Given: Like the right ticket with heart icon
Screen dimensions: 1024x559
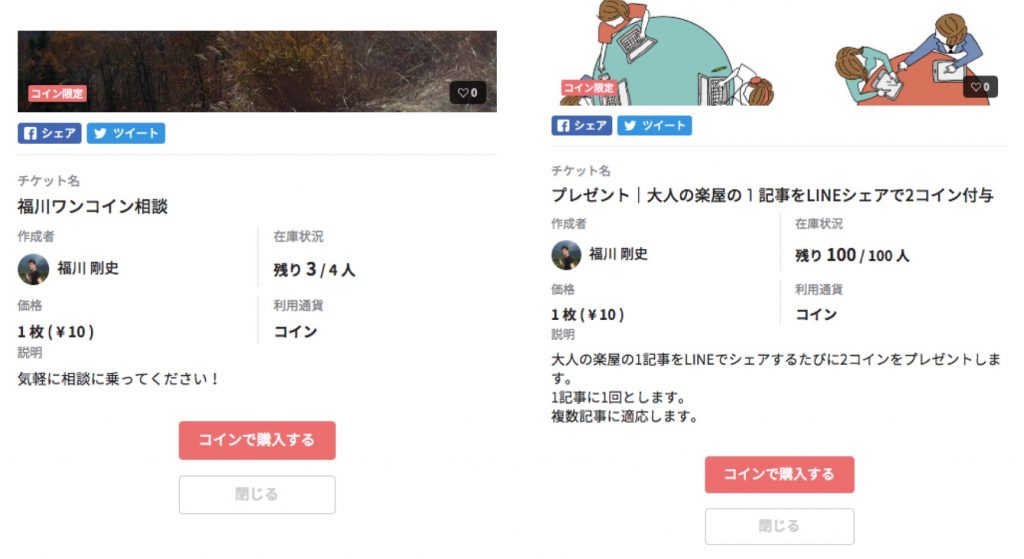Looking at the screenshot, I should coord(980,87).
